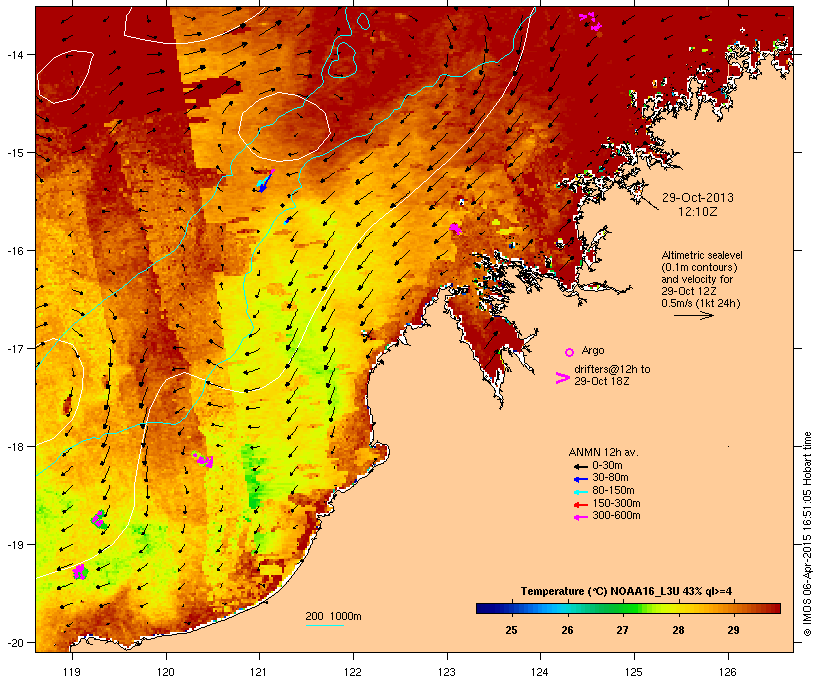
Task: Click the colorbar tick label 25
Action: (511, 630)
